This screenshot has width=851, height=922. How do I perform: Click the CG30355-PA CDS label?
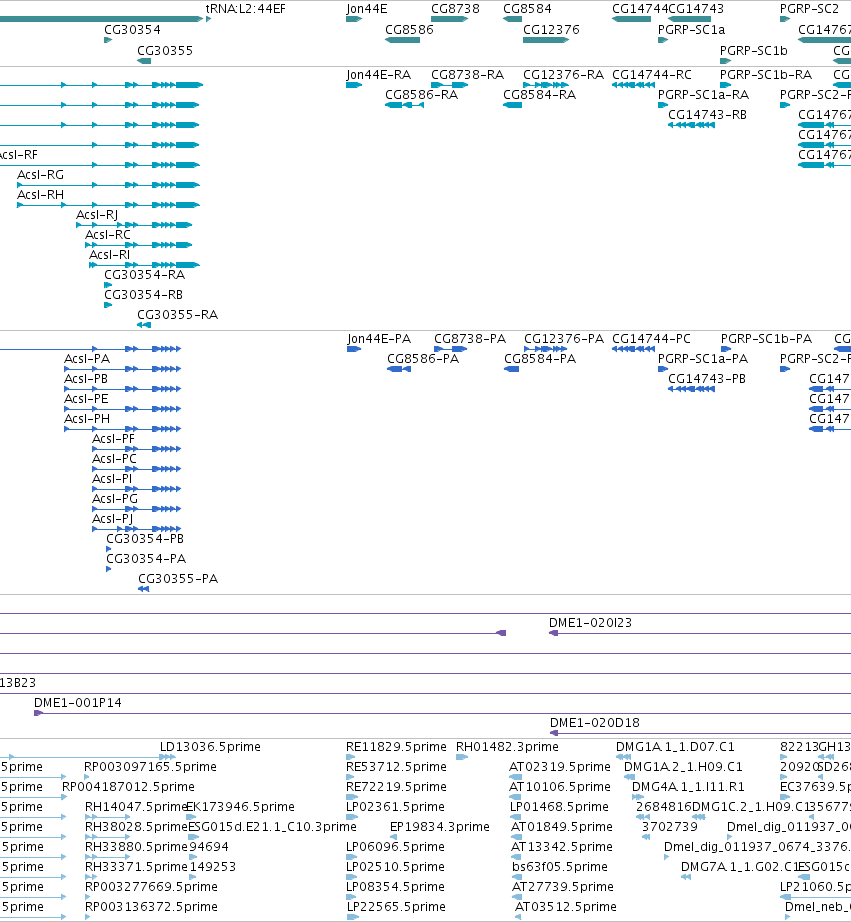coord(178,579)
